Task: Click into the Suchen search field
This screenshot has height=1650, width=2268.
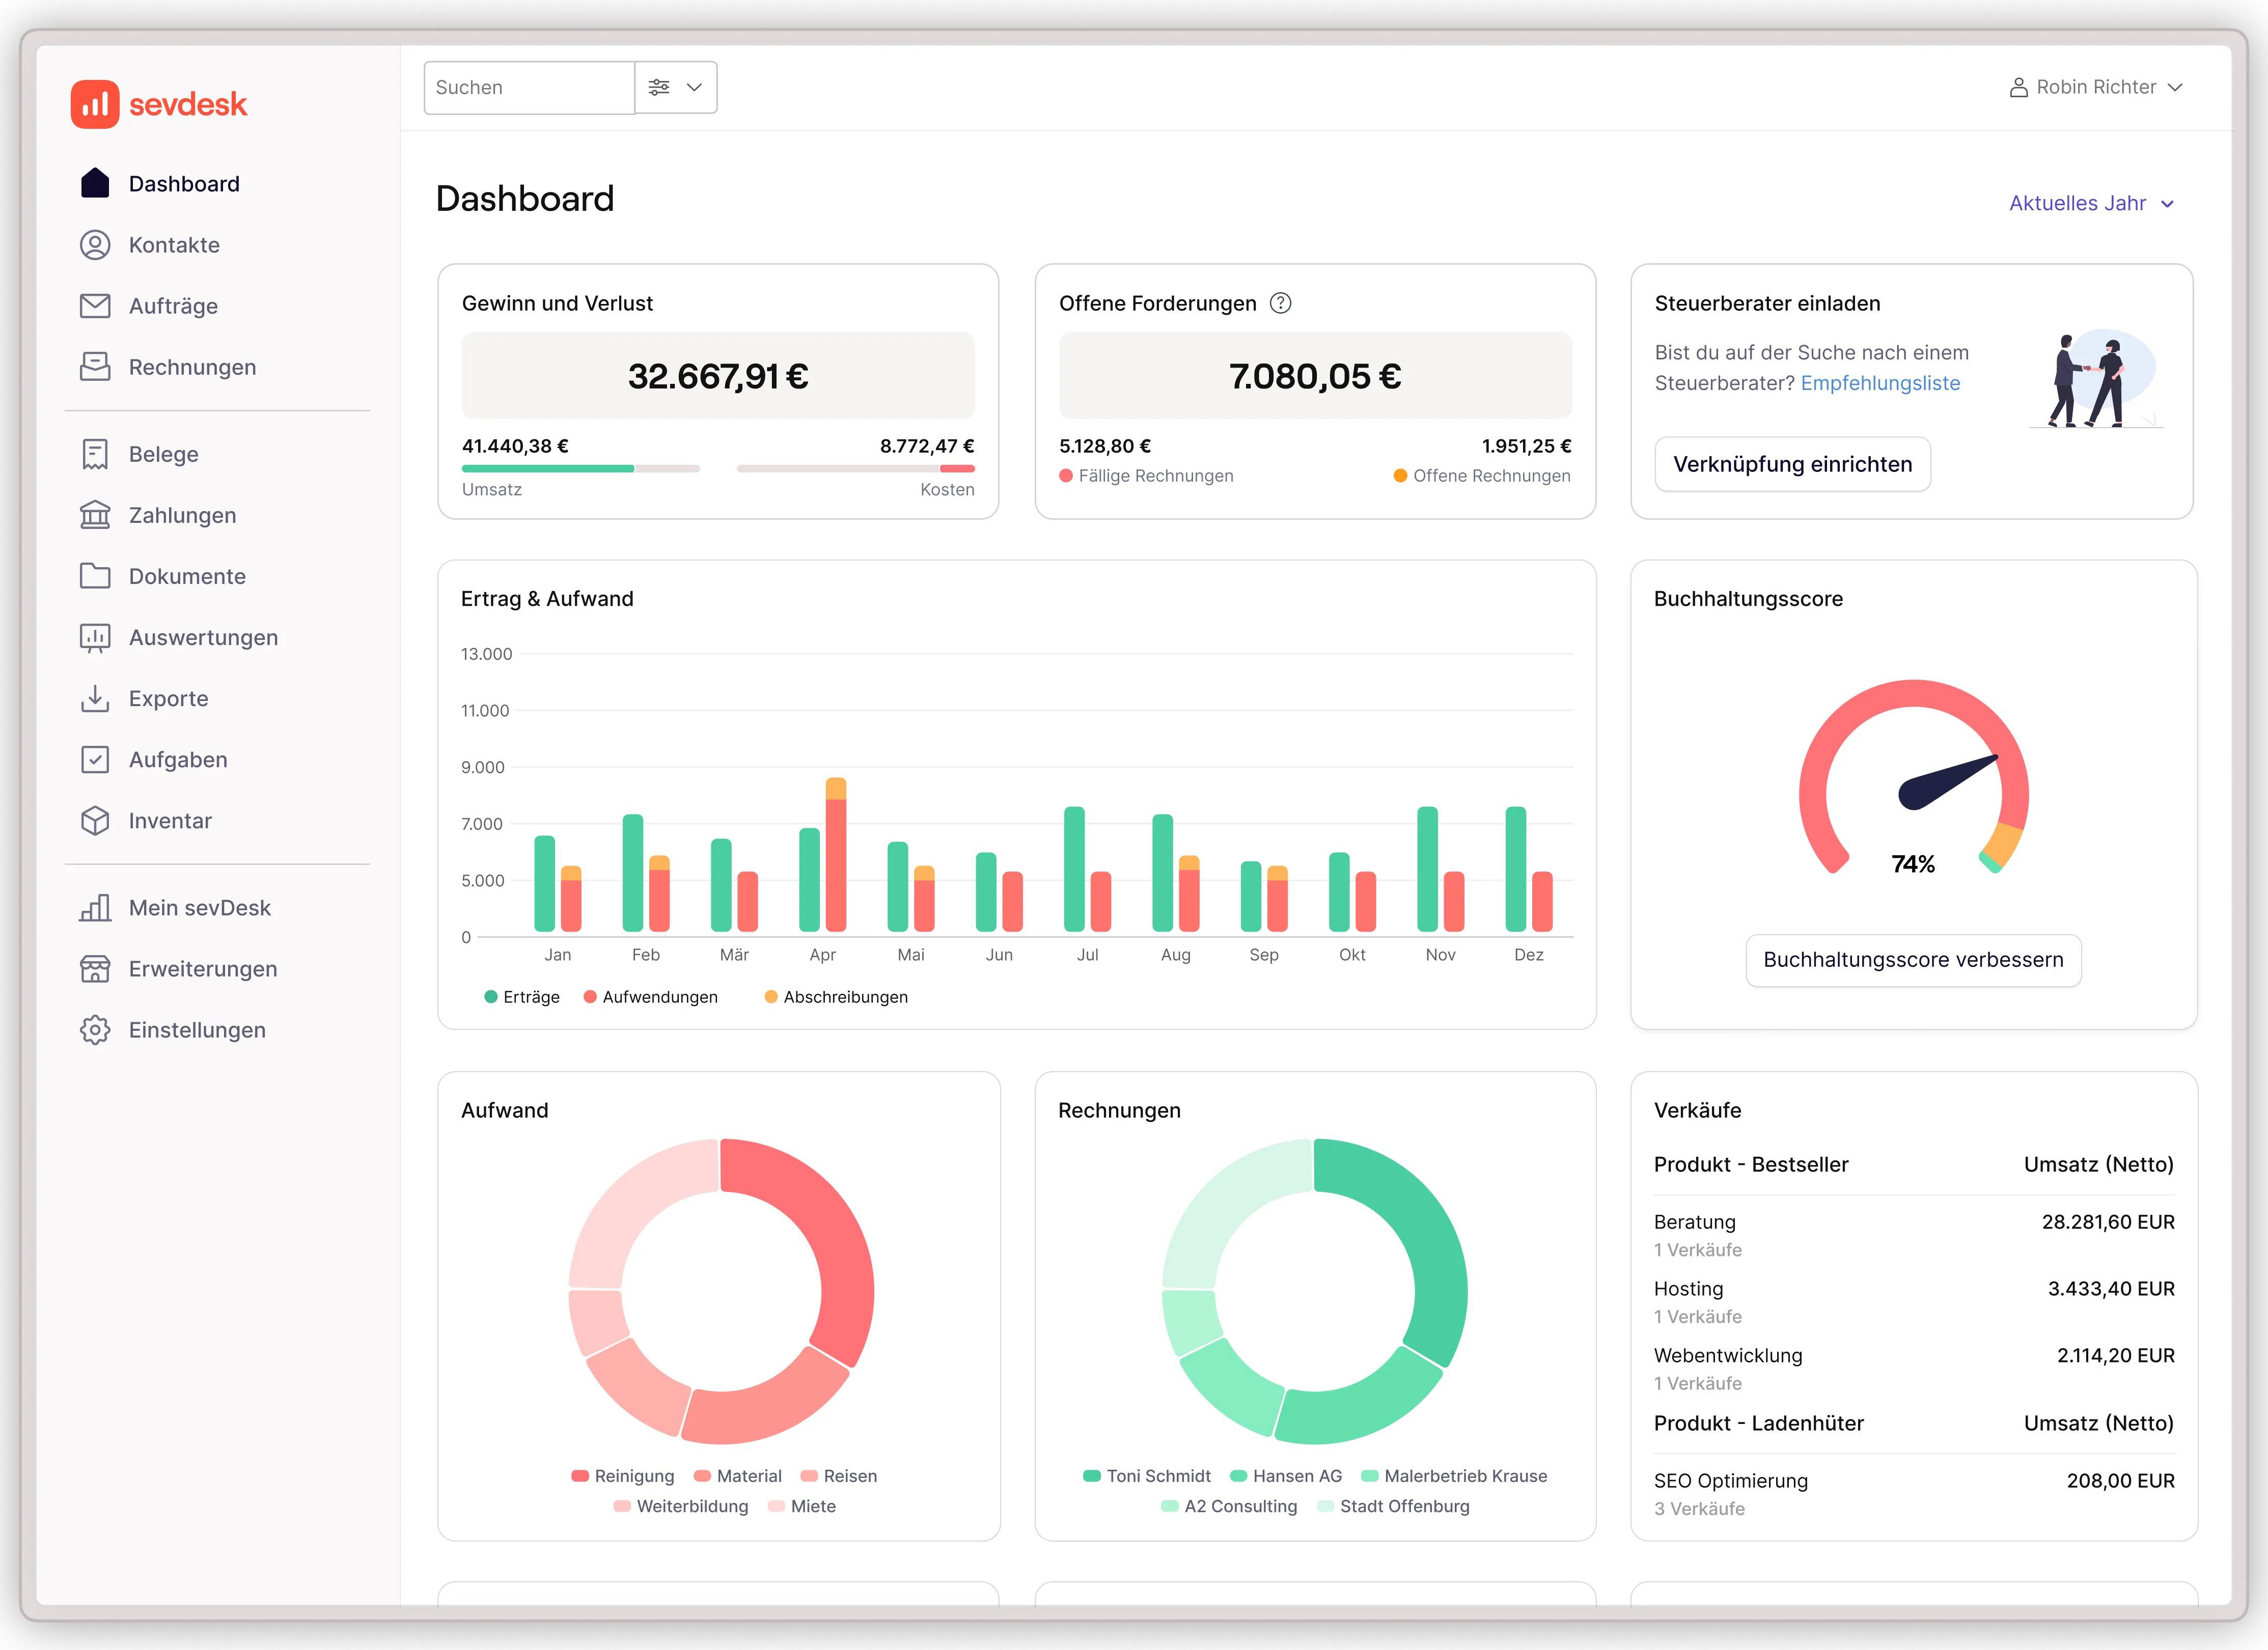Action: (x=529, y=88)
